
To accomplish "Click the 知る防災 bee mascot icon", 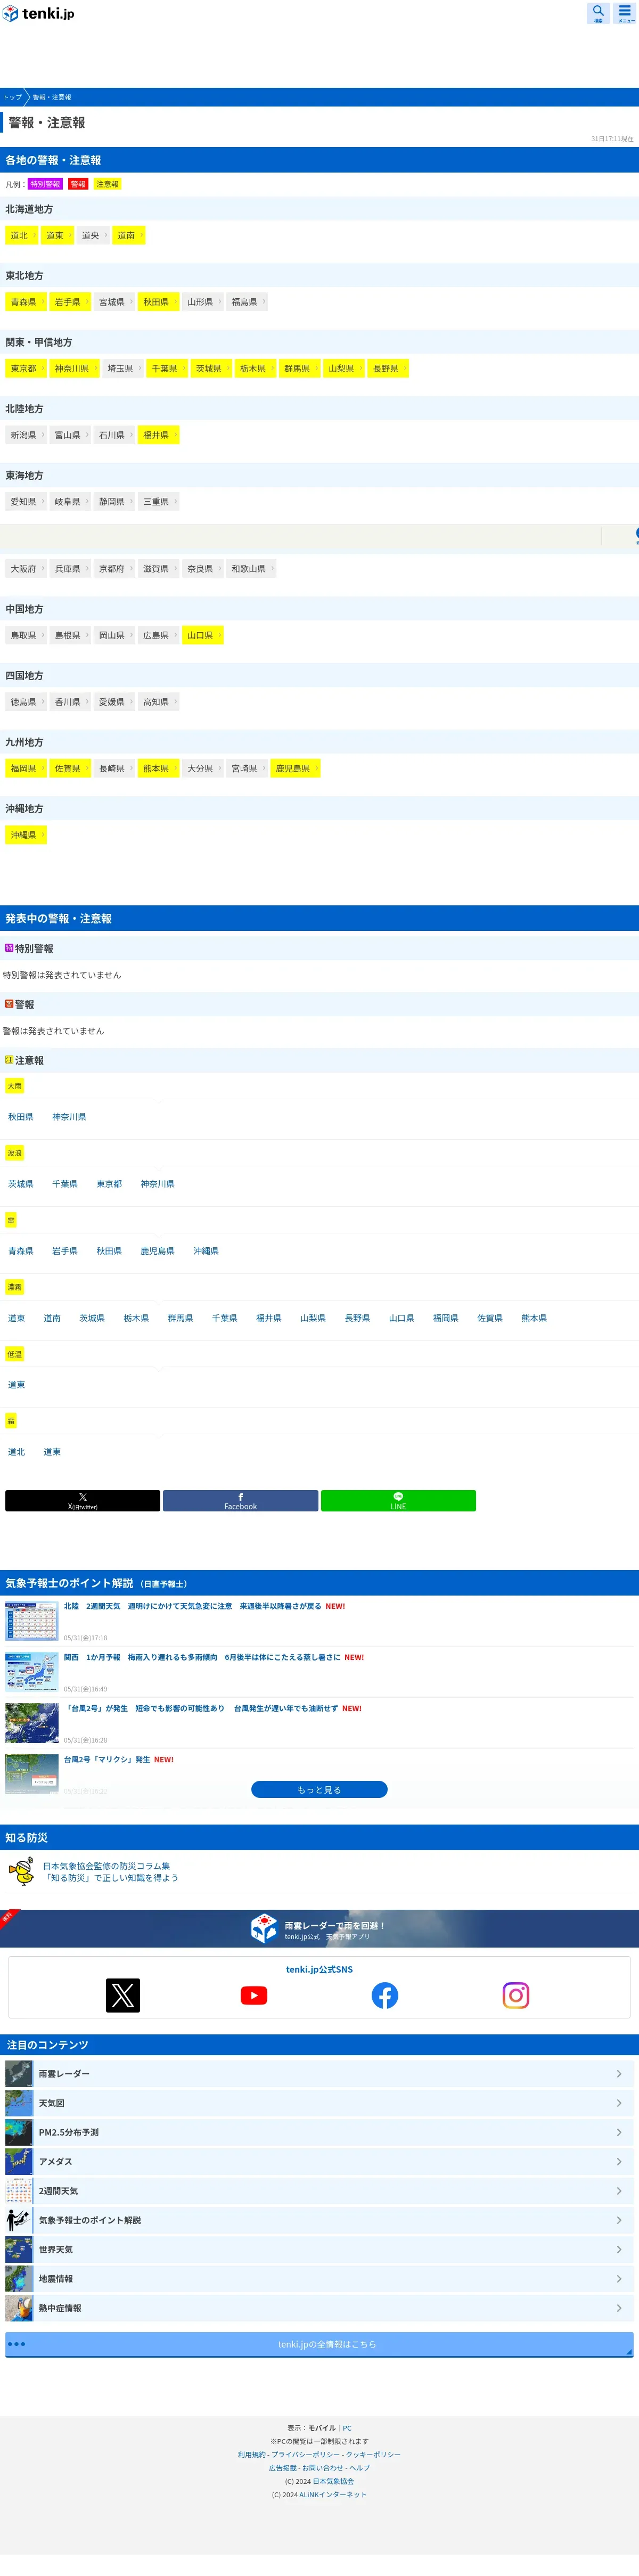I will [20, 1871].
